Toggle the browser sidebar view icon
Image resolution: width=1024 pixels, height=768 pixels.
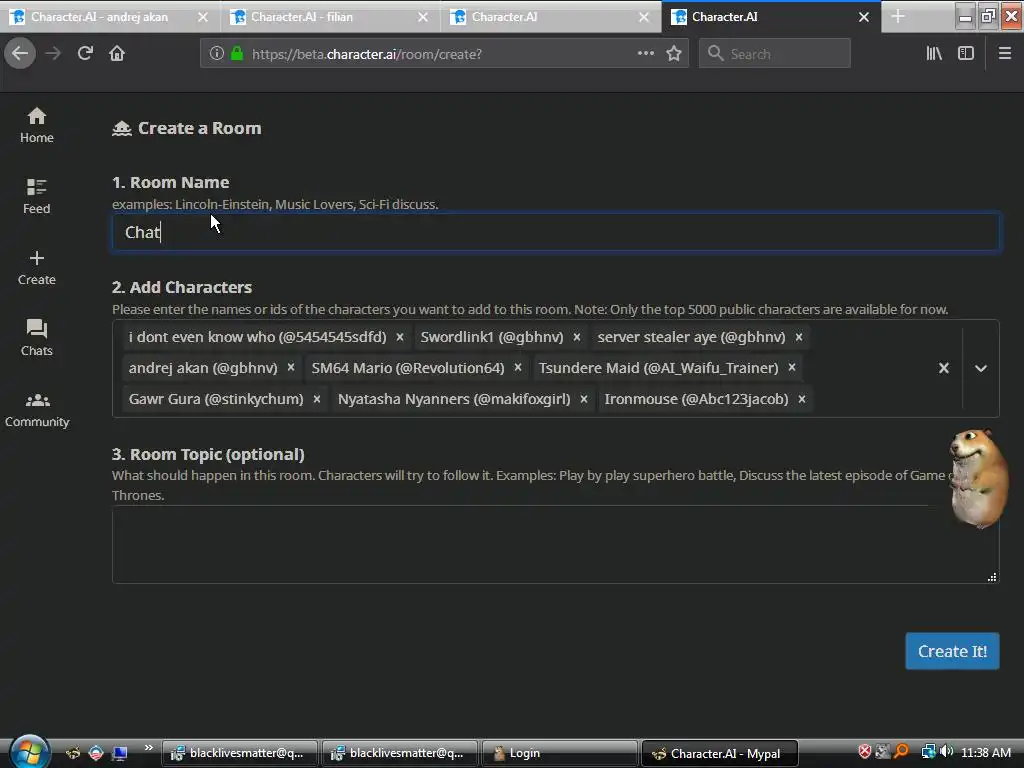click(x=966, y=54)
